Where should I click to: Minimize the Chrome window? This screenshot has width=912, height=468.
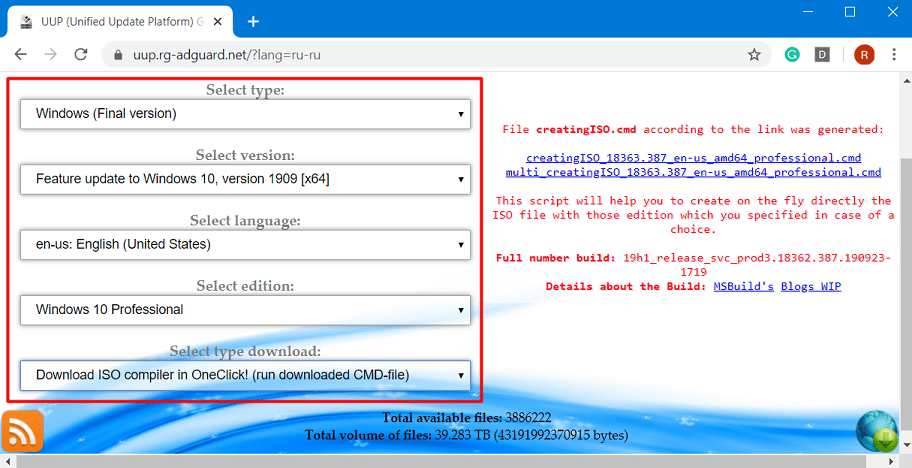point(806,12)
